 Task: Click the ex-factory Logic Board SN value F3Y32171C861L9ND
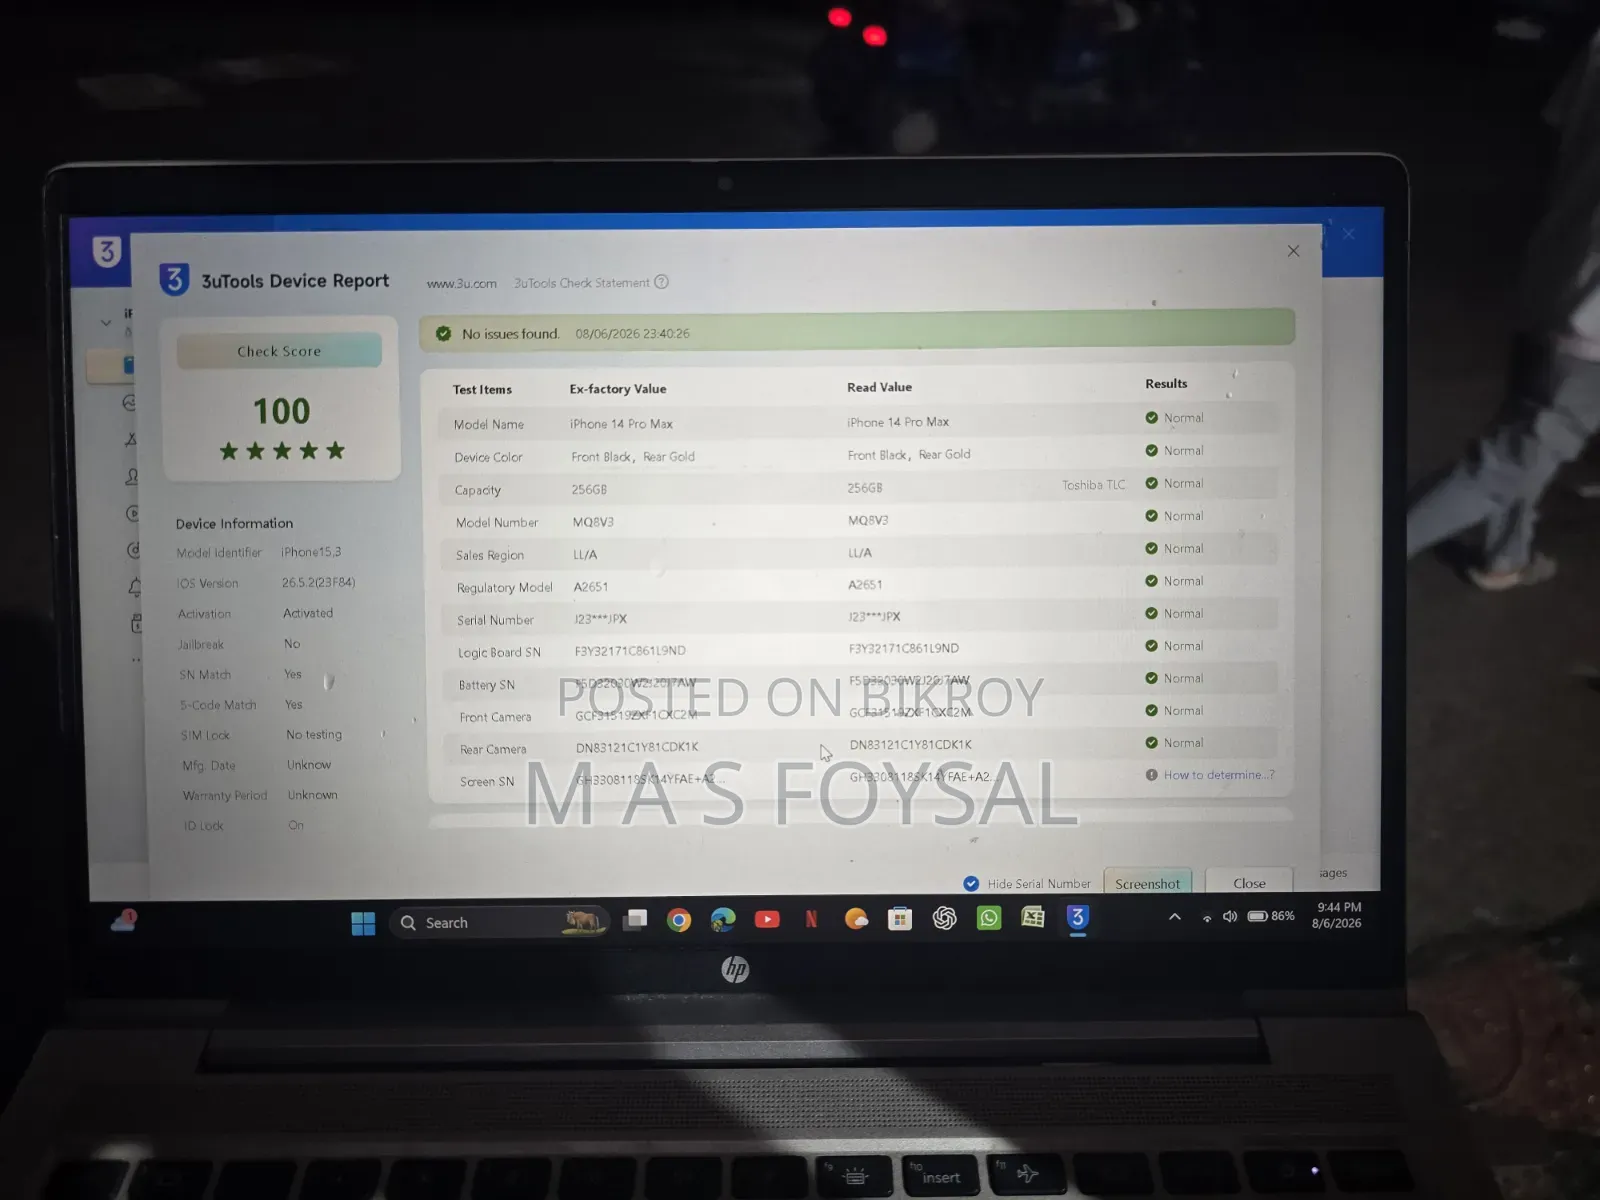(x=630, y=651)
